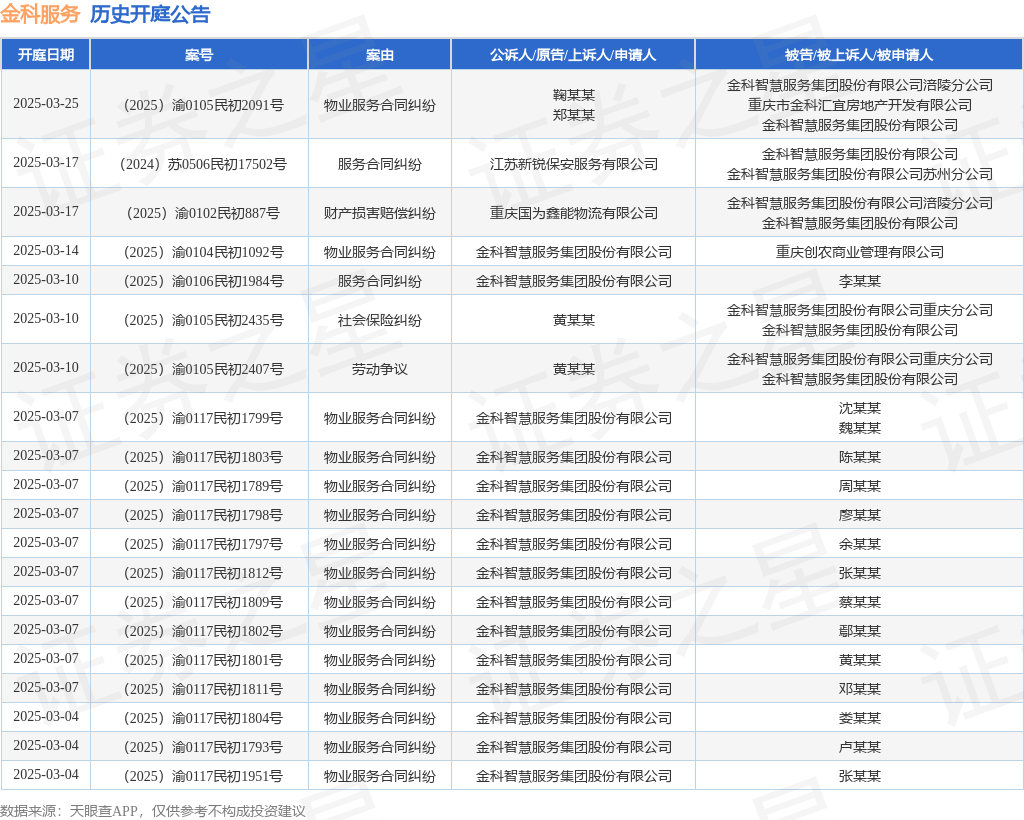Image resolution: width=1024 pixels, height=820 pixels.
Task: Click the 数据来源 天眼查APP footer note
Action: [x=153, y=810]
